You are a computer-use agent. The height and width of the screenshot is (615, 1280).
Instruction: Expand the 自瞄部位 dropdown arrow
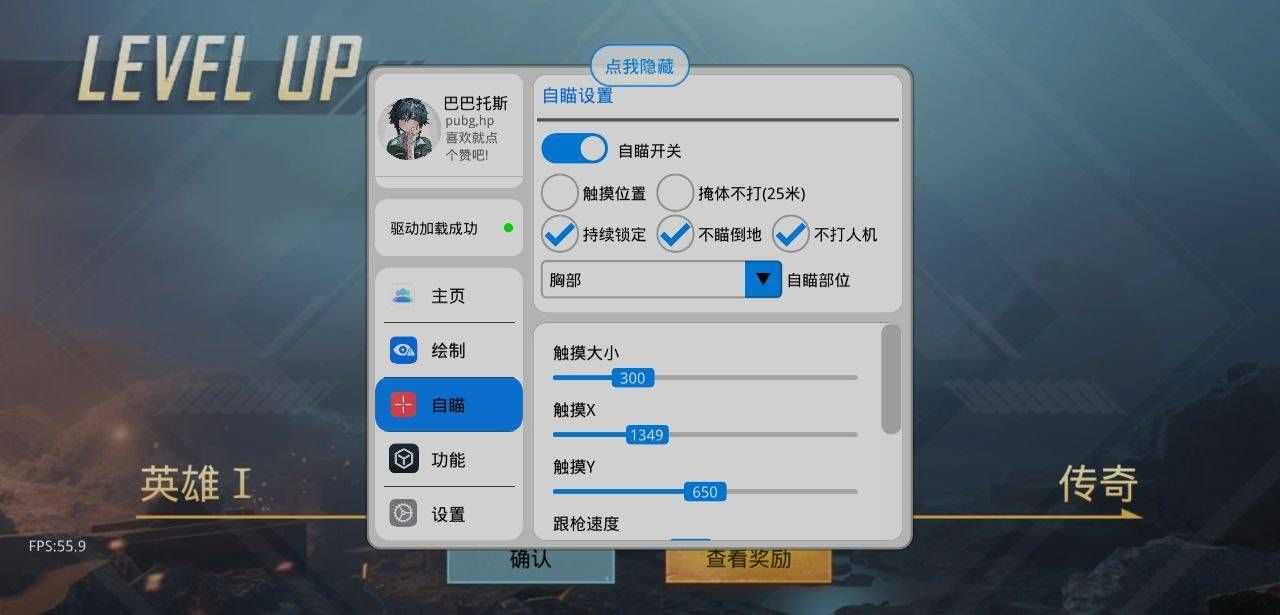tap(763, 279)
